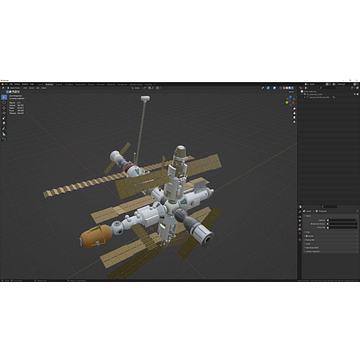
Task: Open the Output properties tab
Action: pyautogui.click(x=300, y=221)
